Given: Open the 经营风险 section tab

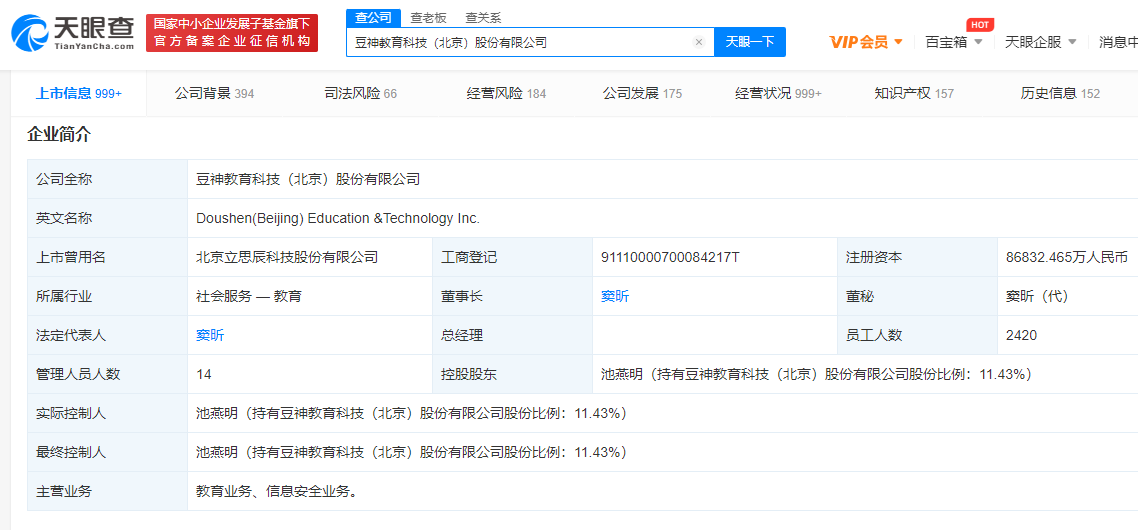Looking at the screenshot, I should (506, 93).
